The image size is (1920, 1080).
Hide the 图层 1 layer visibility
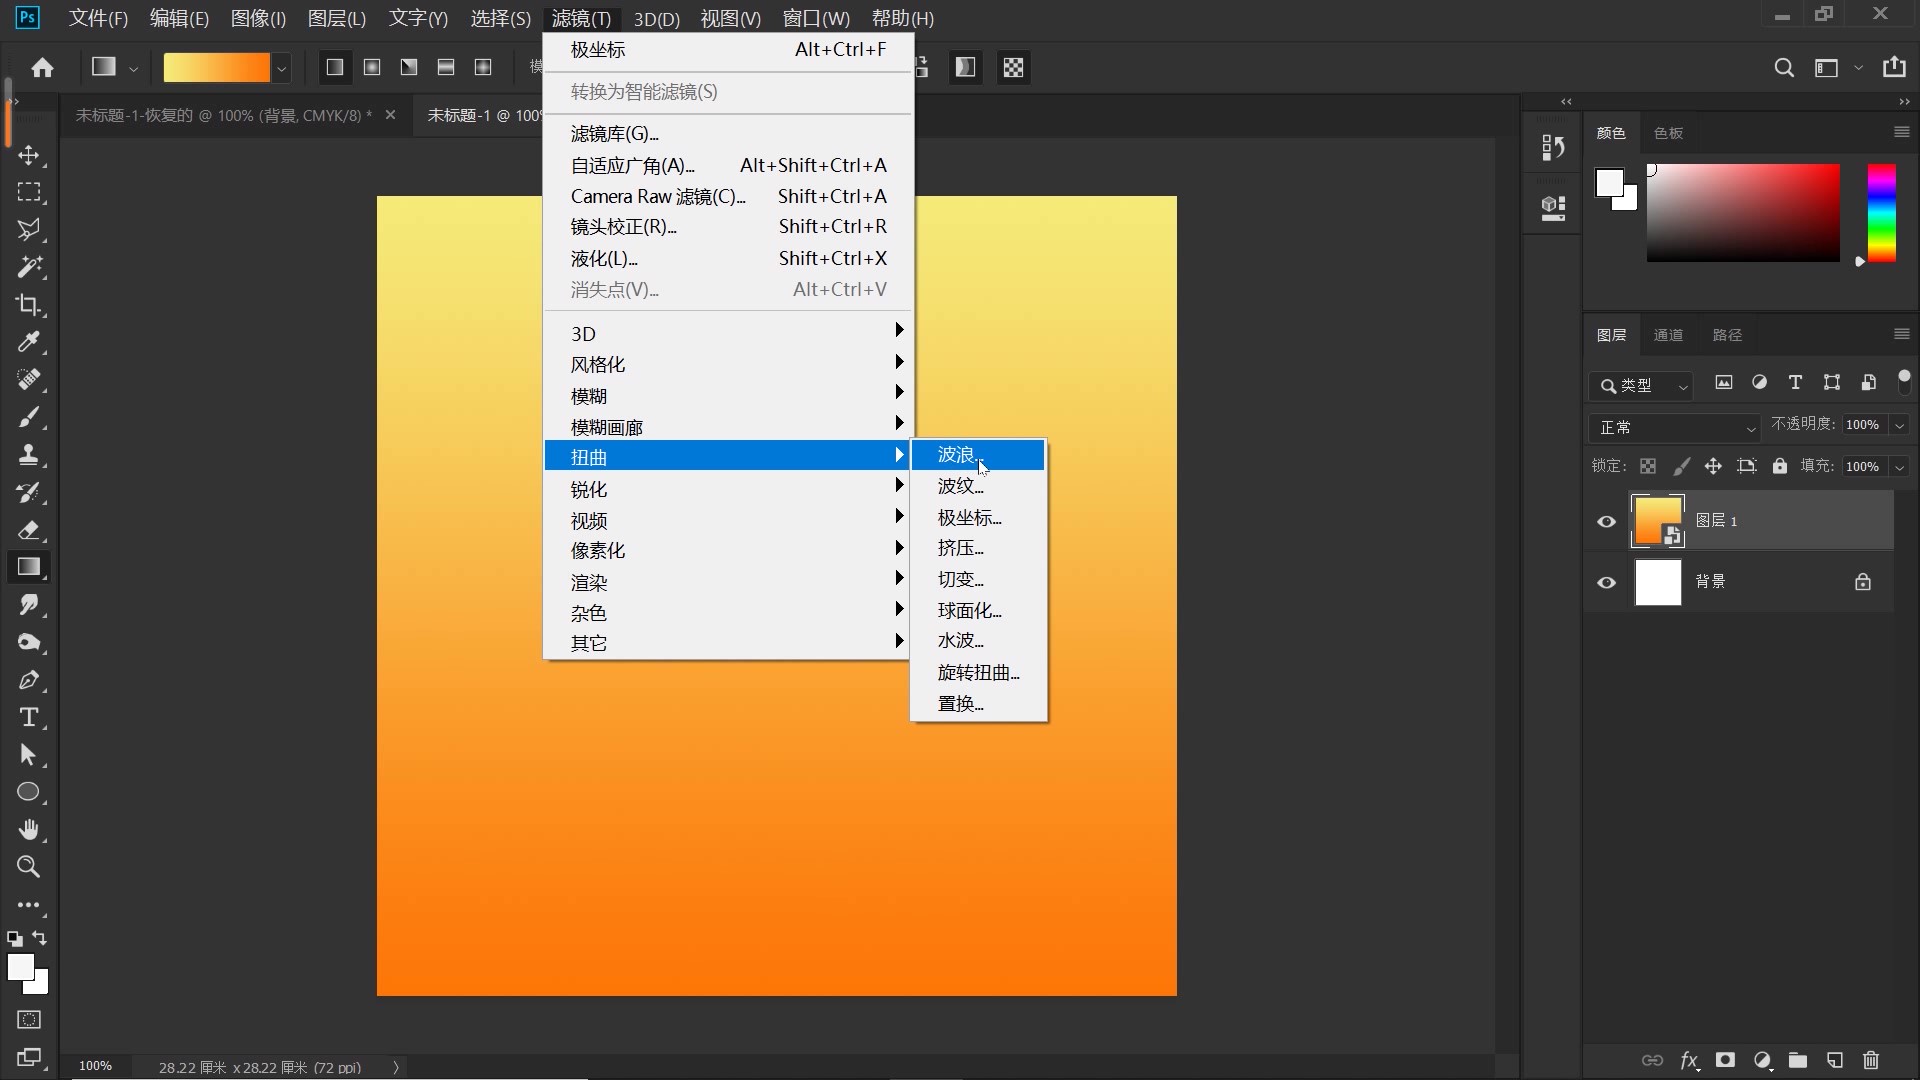point(1607,521)
